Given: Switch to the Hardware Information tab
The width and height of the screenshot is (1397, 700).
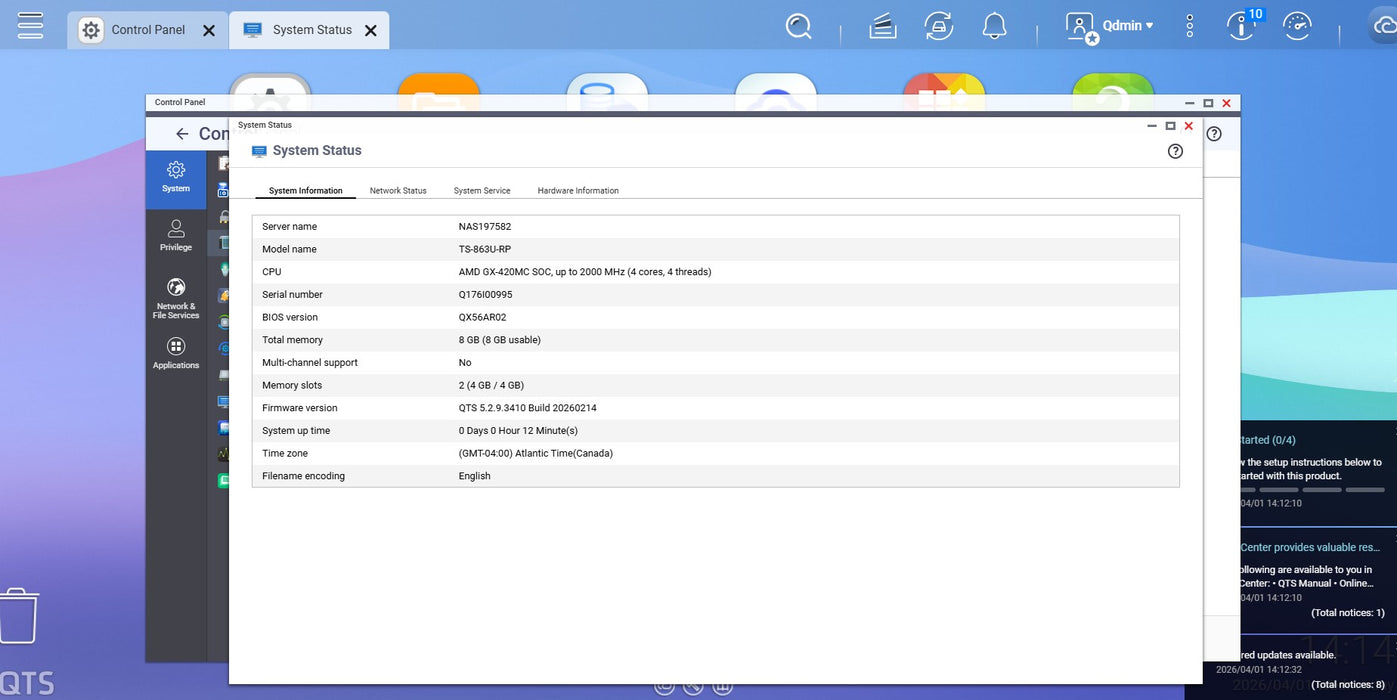Looking at the screenshot, I should tap(578, 190).
